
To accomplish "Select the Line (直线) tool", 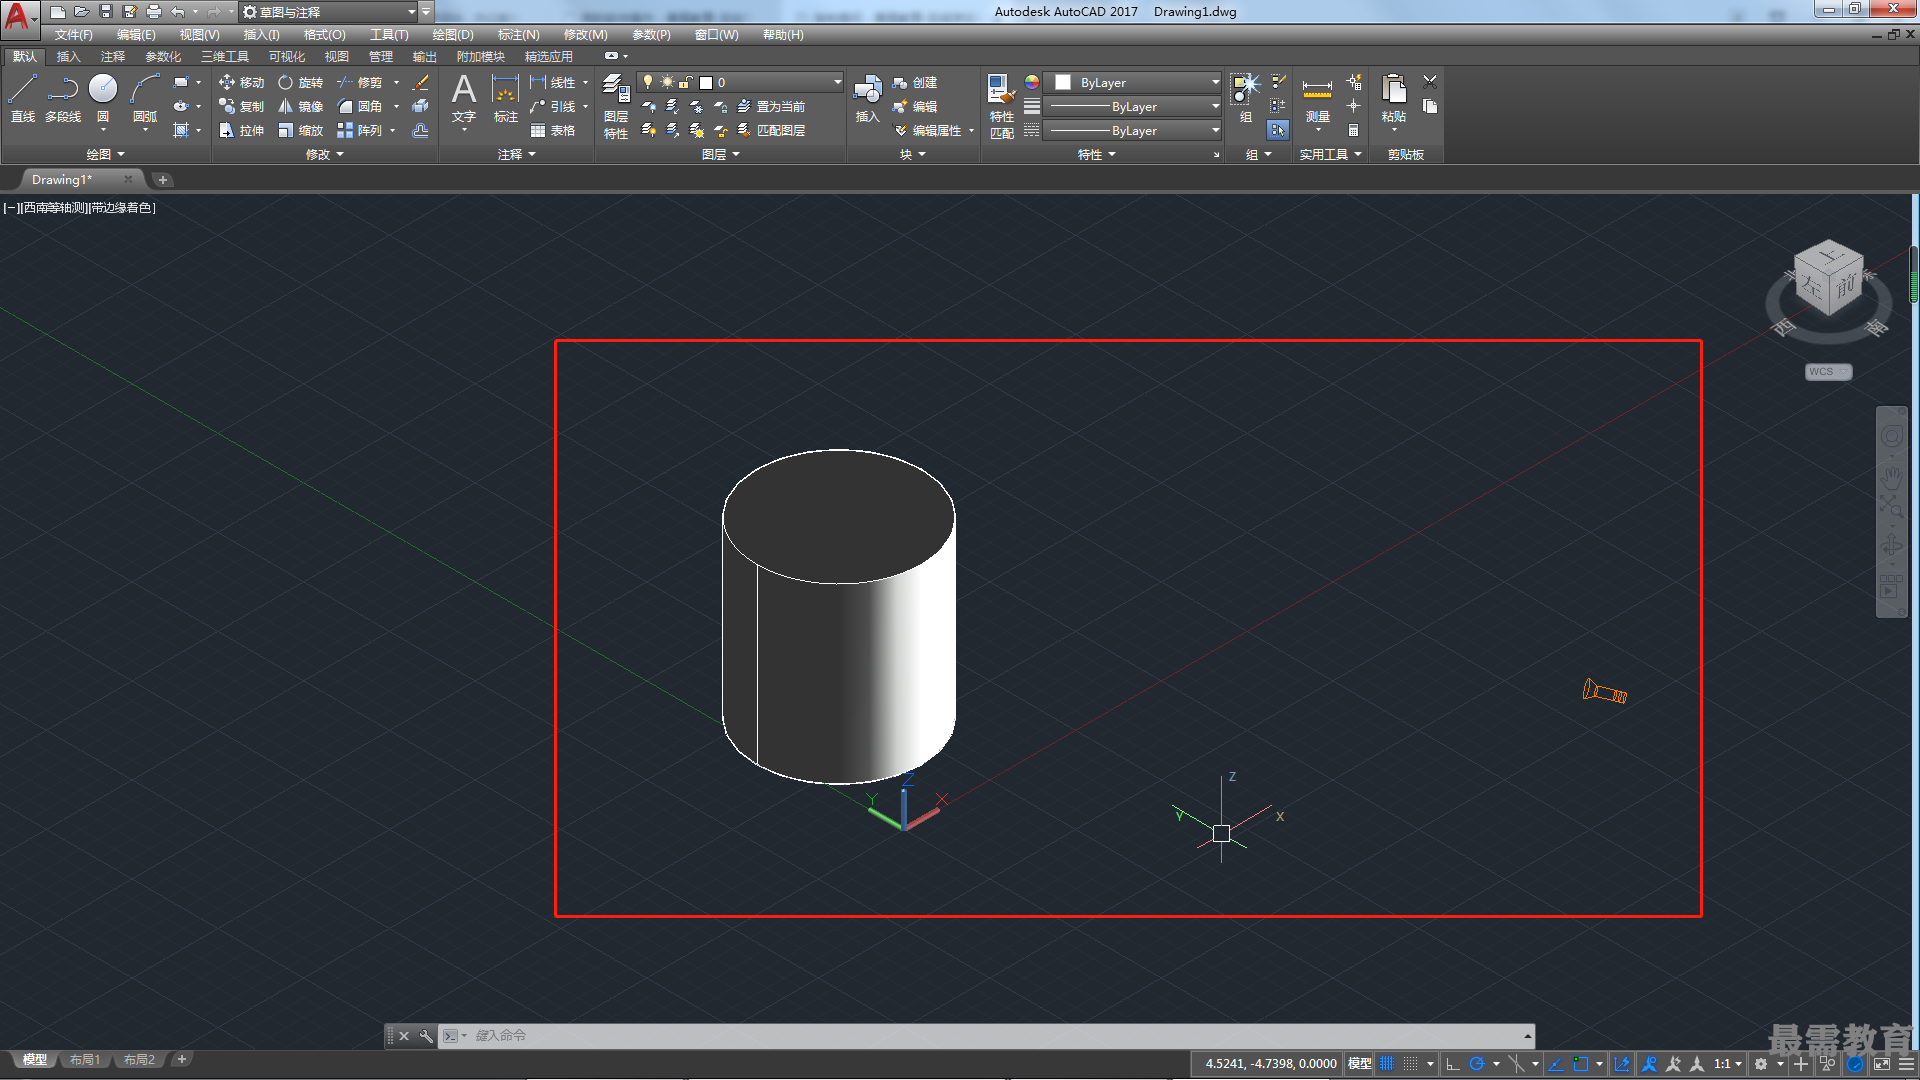I will pyautogui.click(x=22, y=99).
